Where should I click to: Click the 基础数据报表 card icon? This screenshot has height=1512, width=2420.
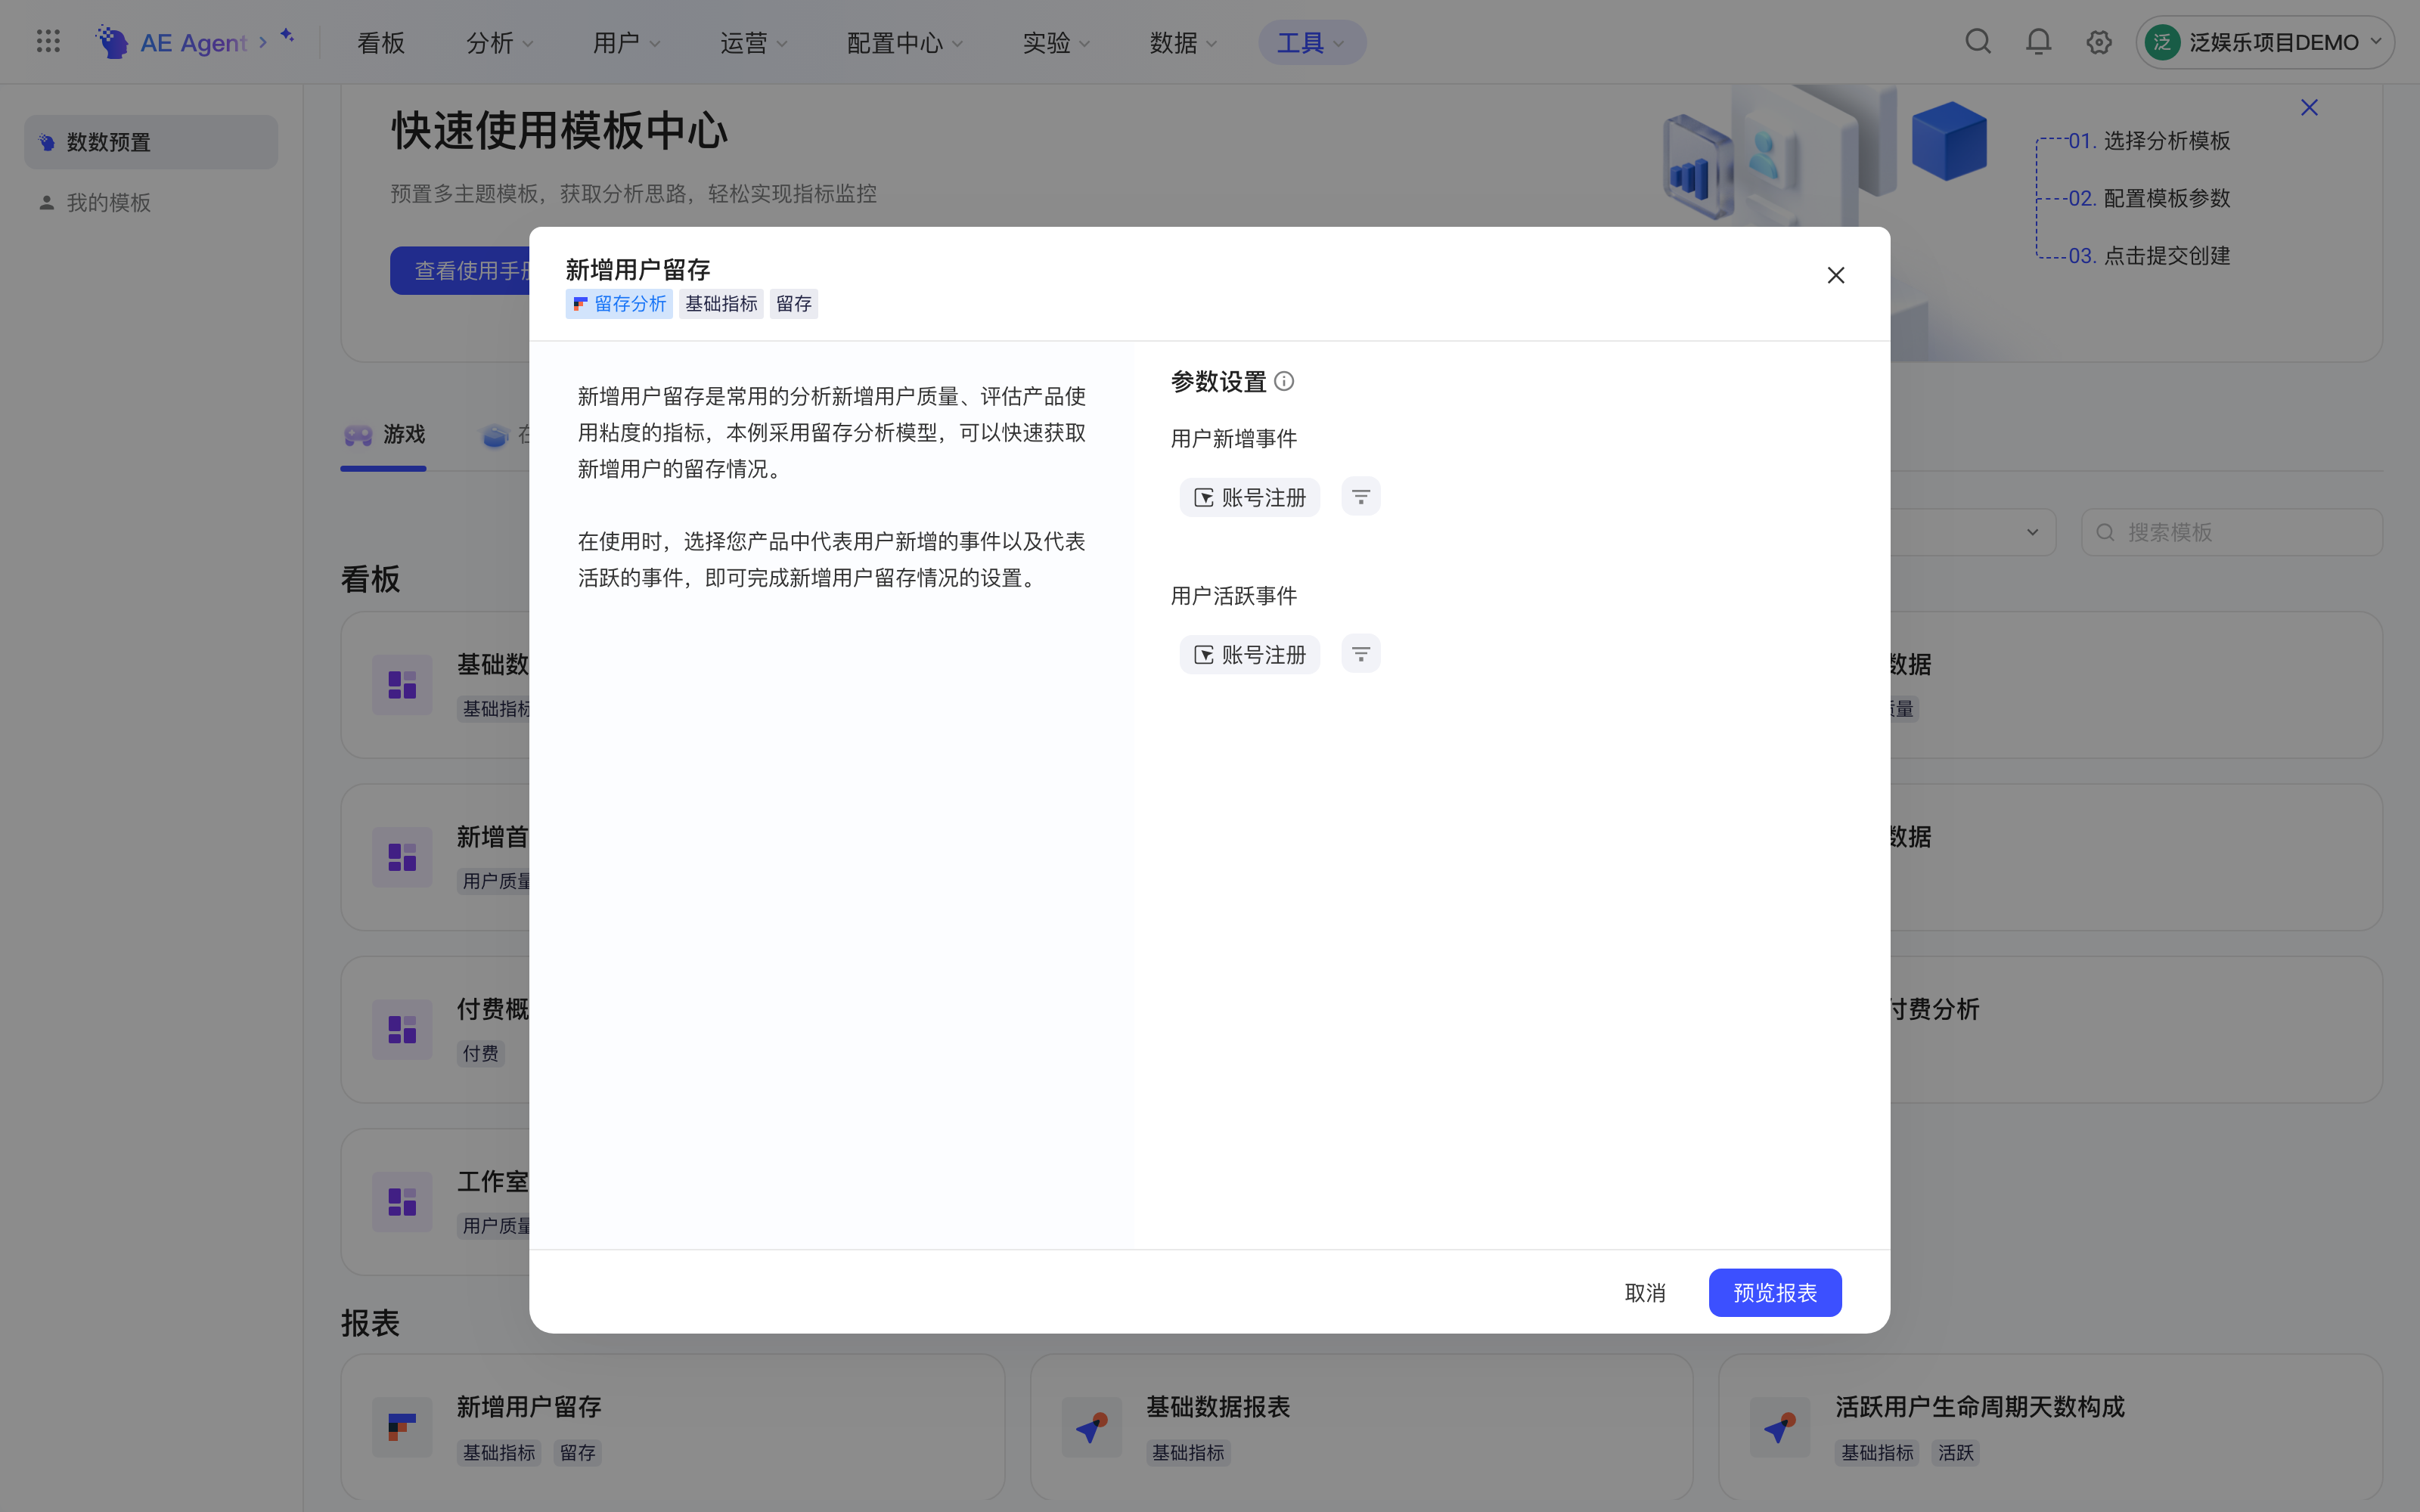tap(1091, 1426)
